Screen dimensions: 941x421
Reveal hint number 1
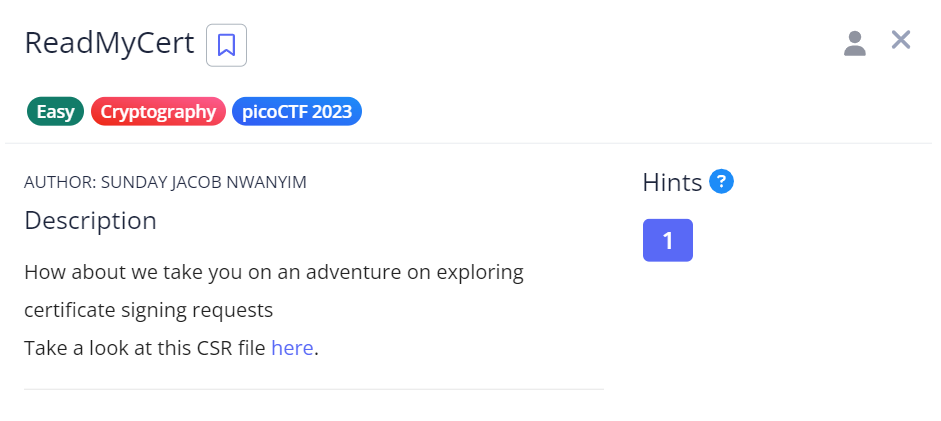667,240
